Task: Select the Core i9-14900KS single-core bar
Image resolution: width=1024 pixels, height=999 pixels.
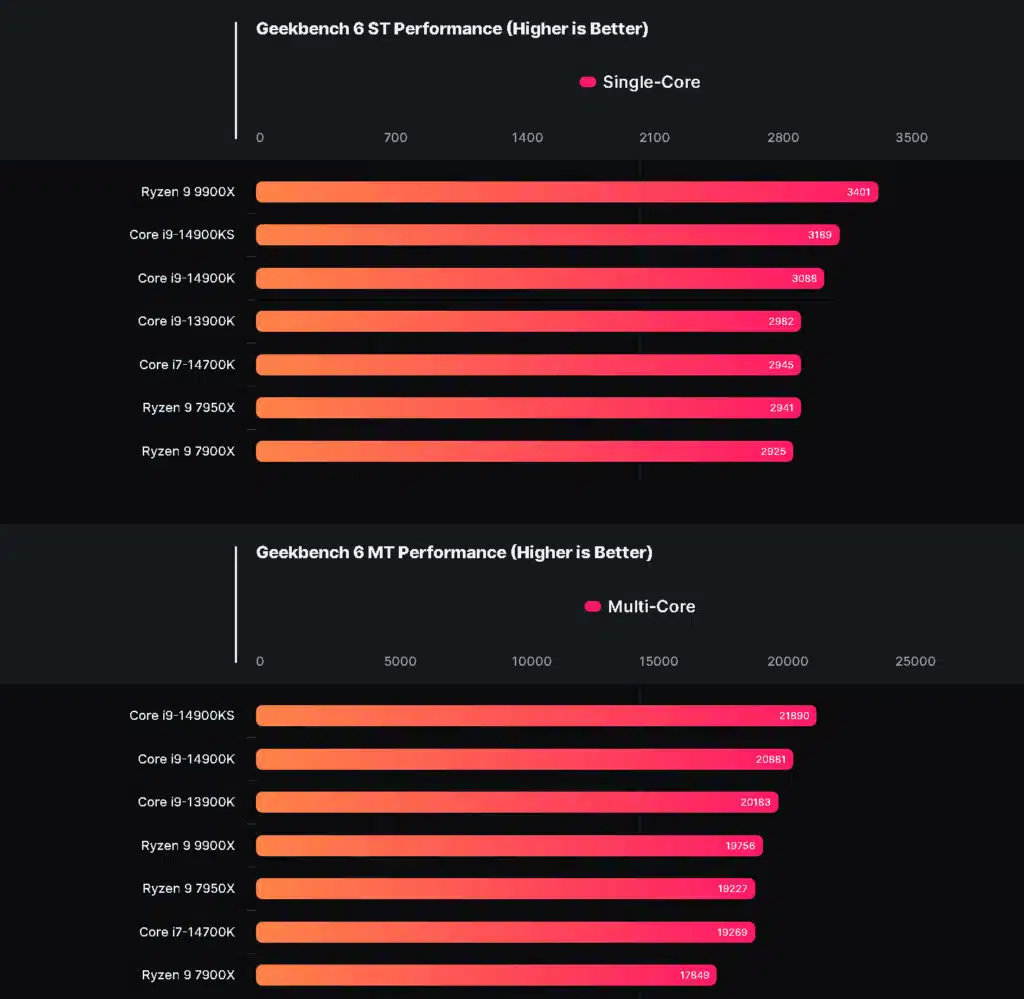Action: [548, 235]
